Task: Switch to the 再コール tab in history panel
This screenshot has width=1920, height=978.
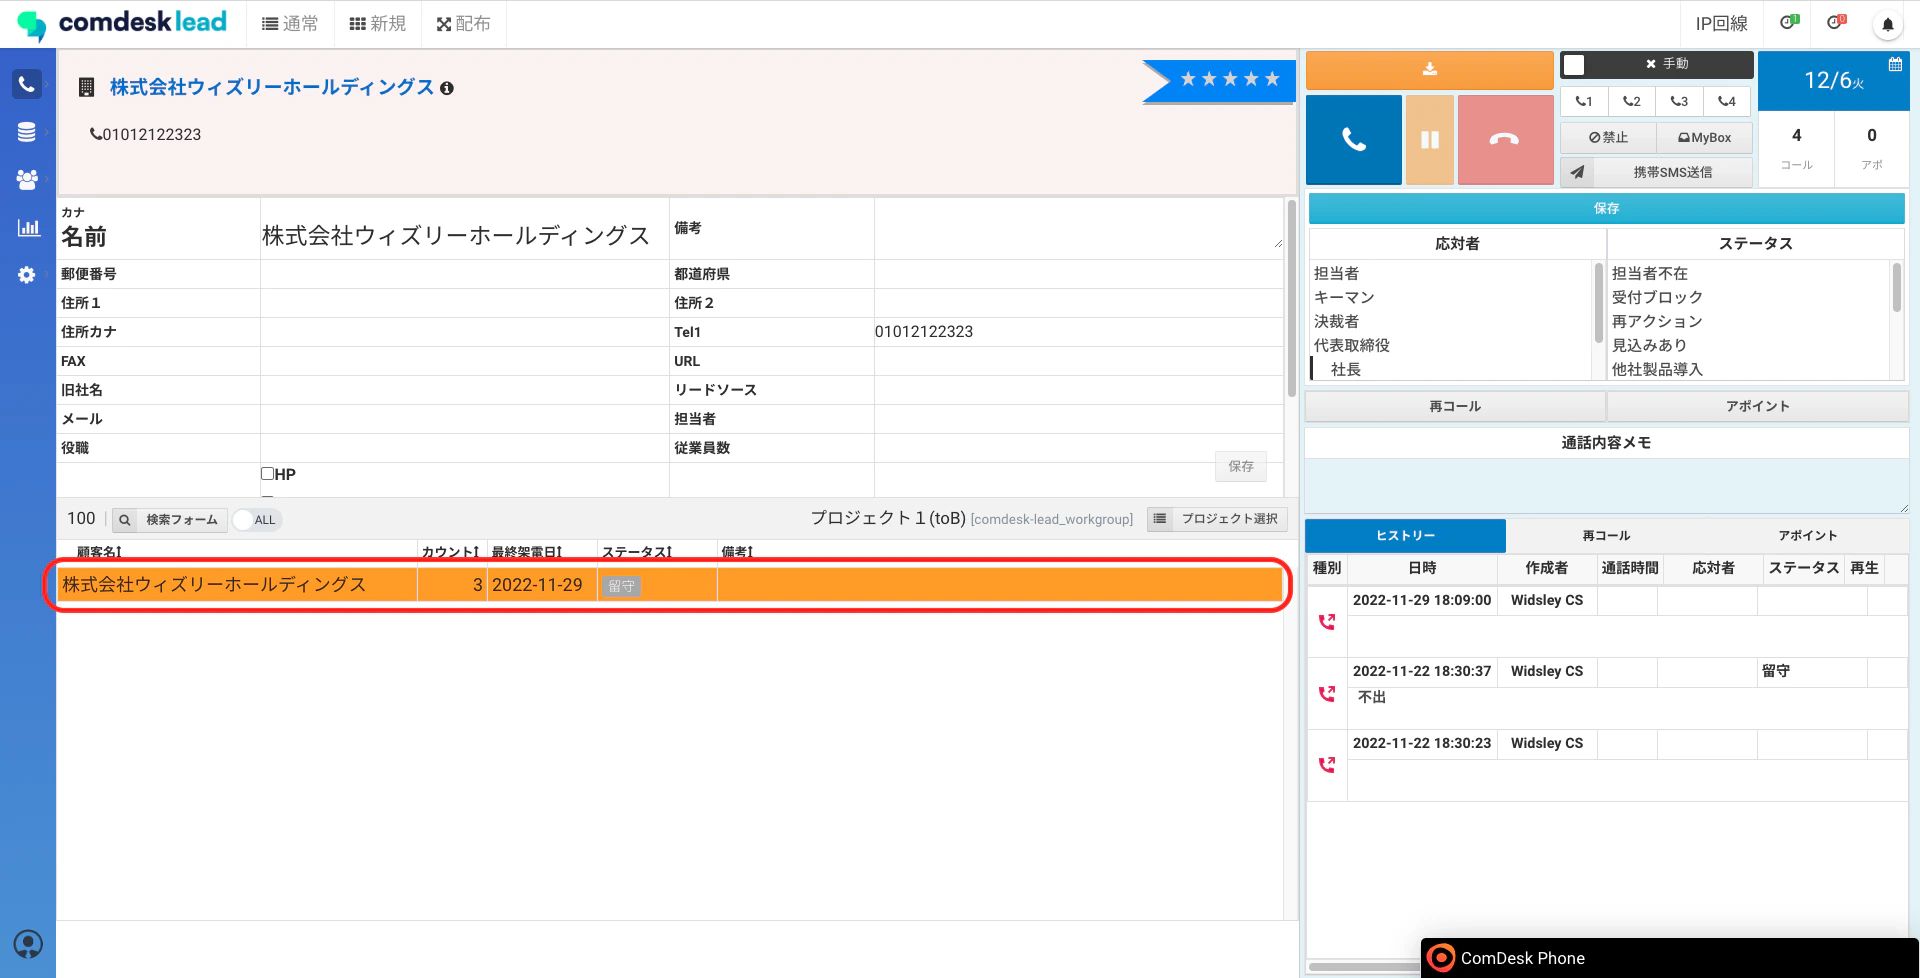Action: pyautogui.click(x=1606, y=535)
